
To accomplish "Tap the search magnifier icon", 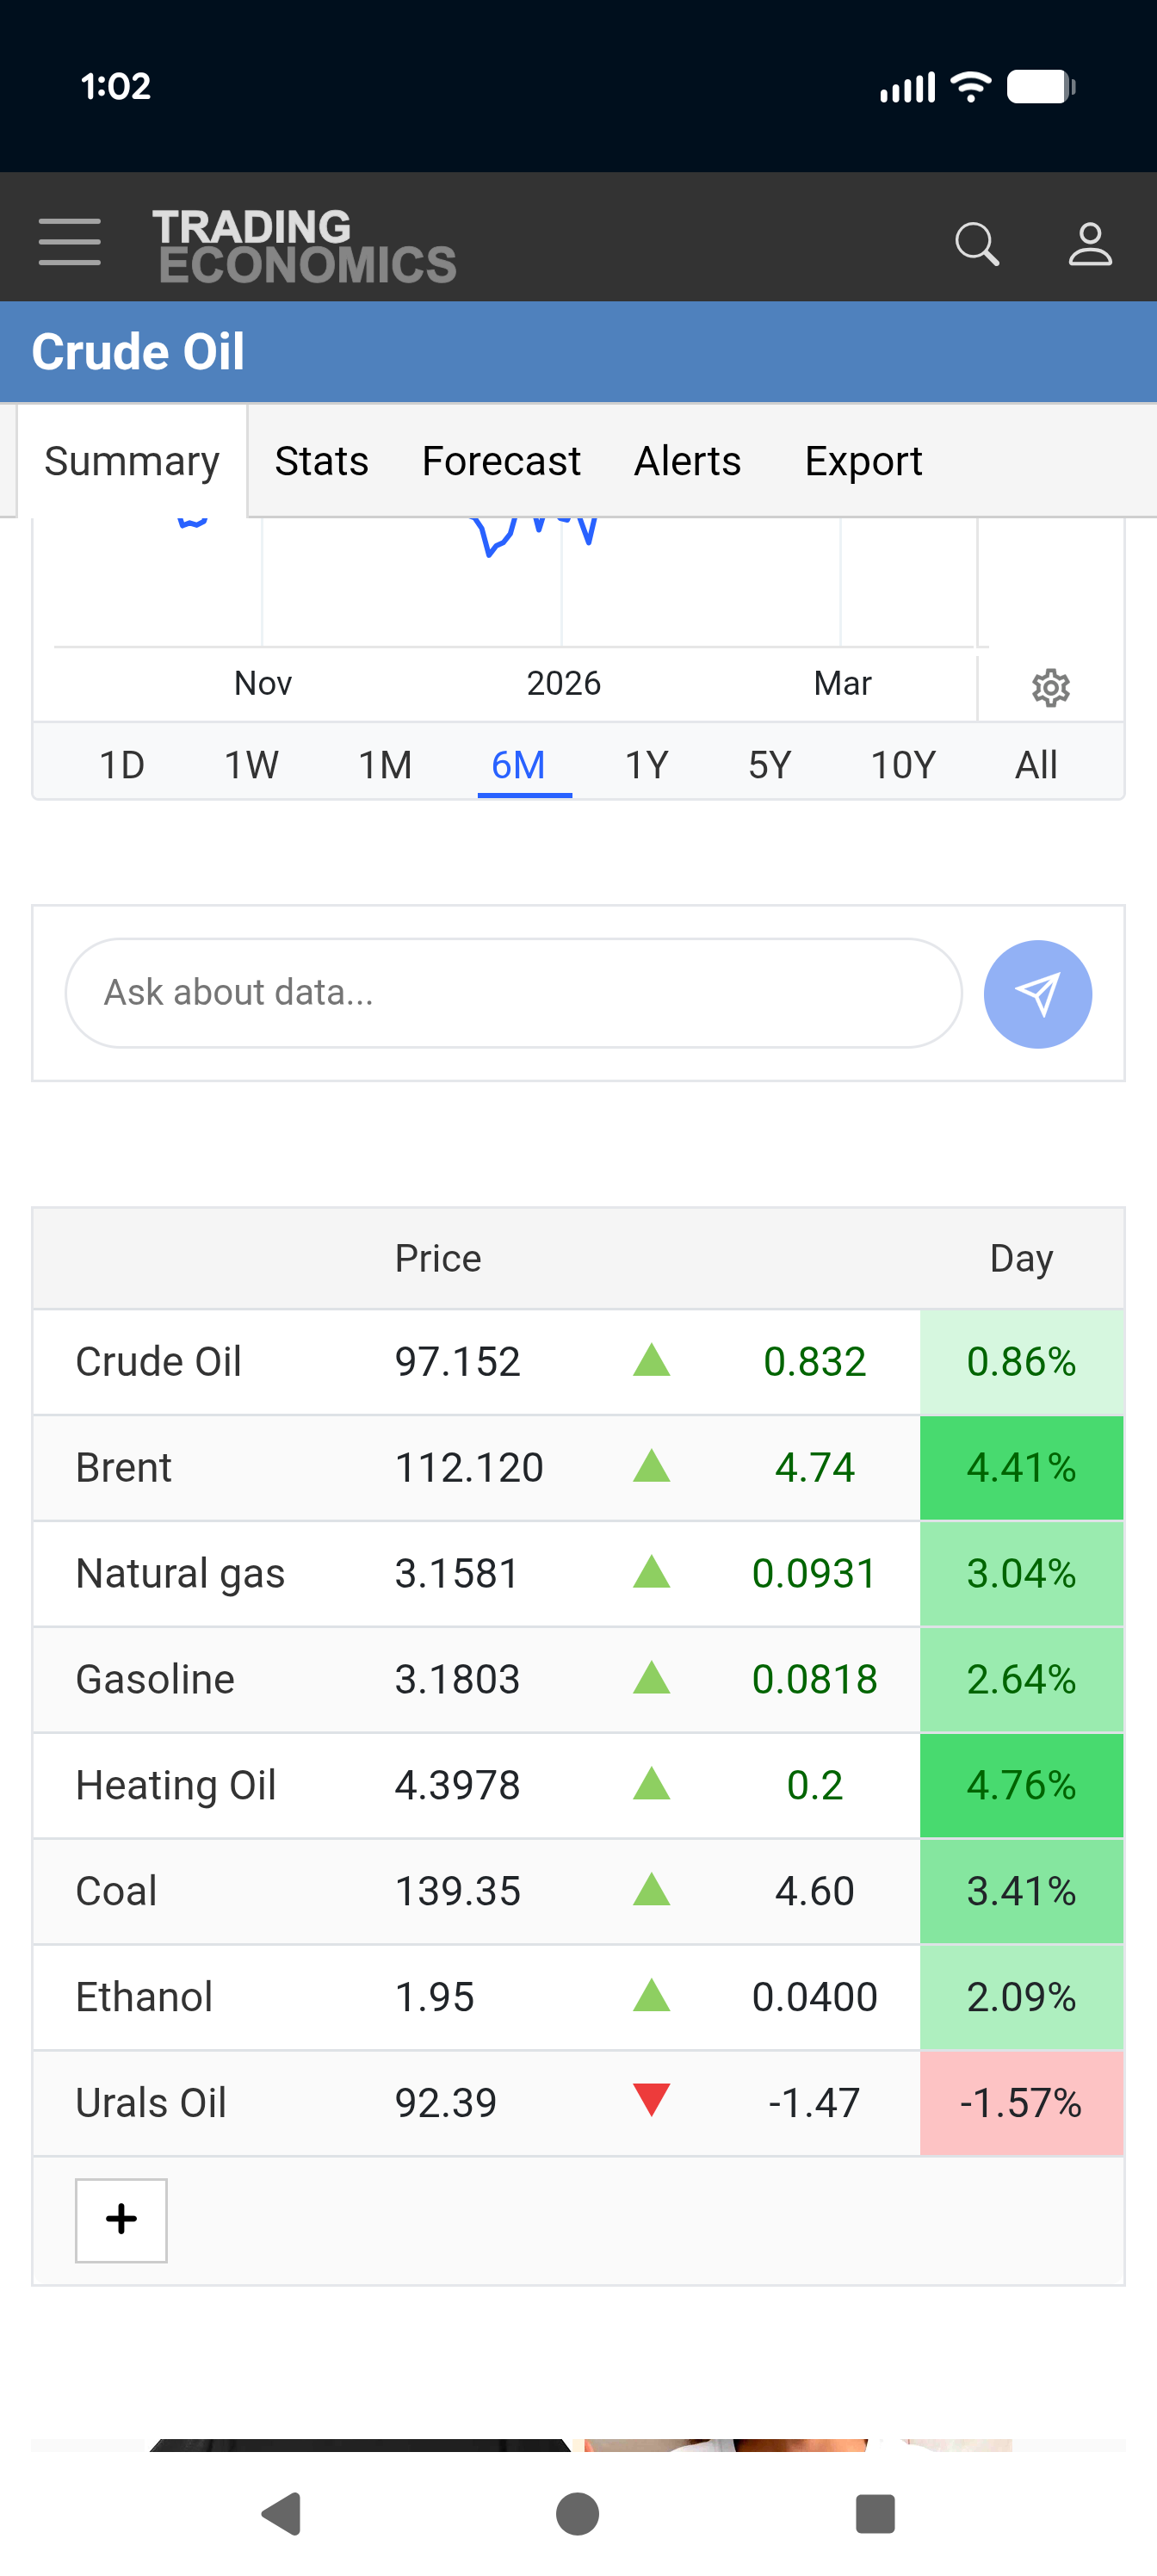I will point(976,243).
